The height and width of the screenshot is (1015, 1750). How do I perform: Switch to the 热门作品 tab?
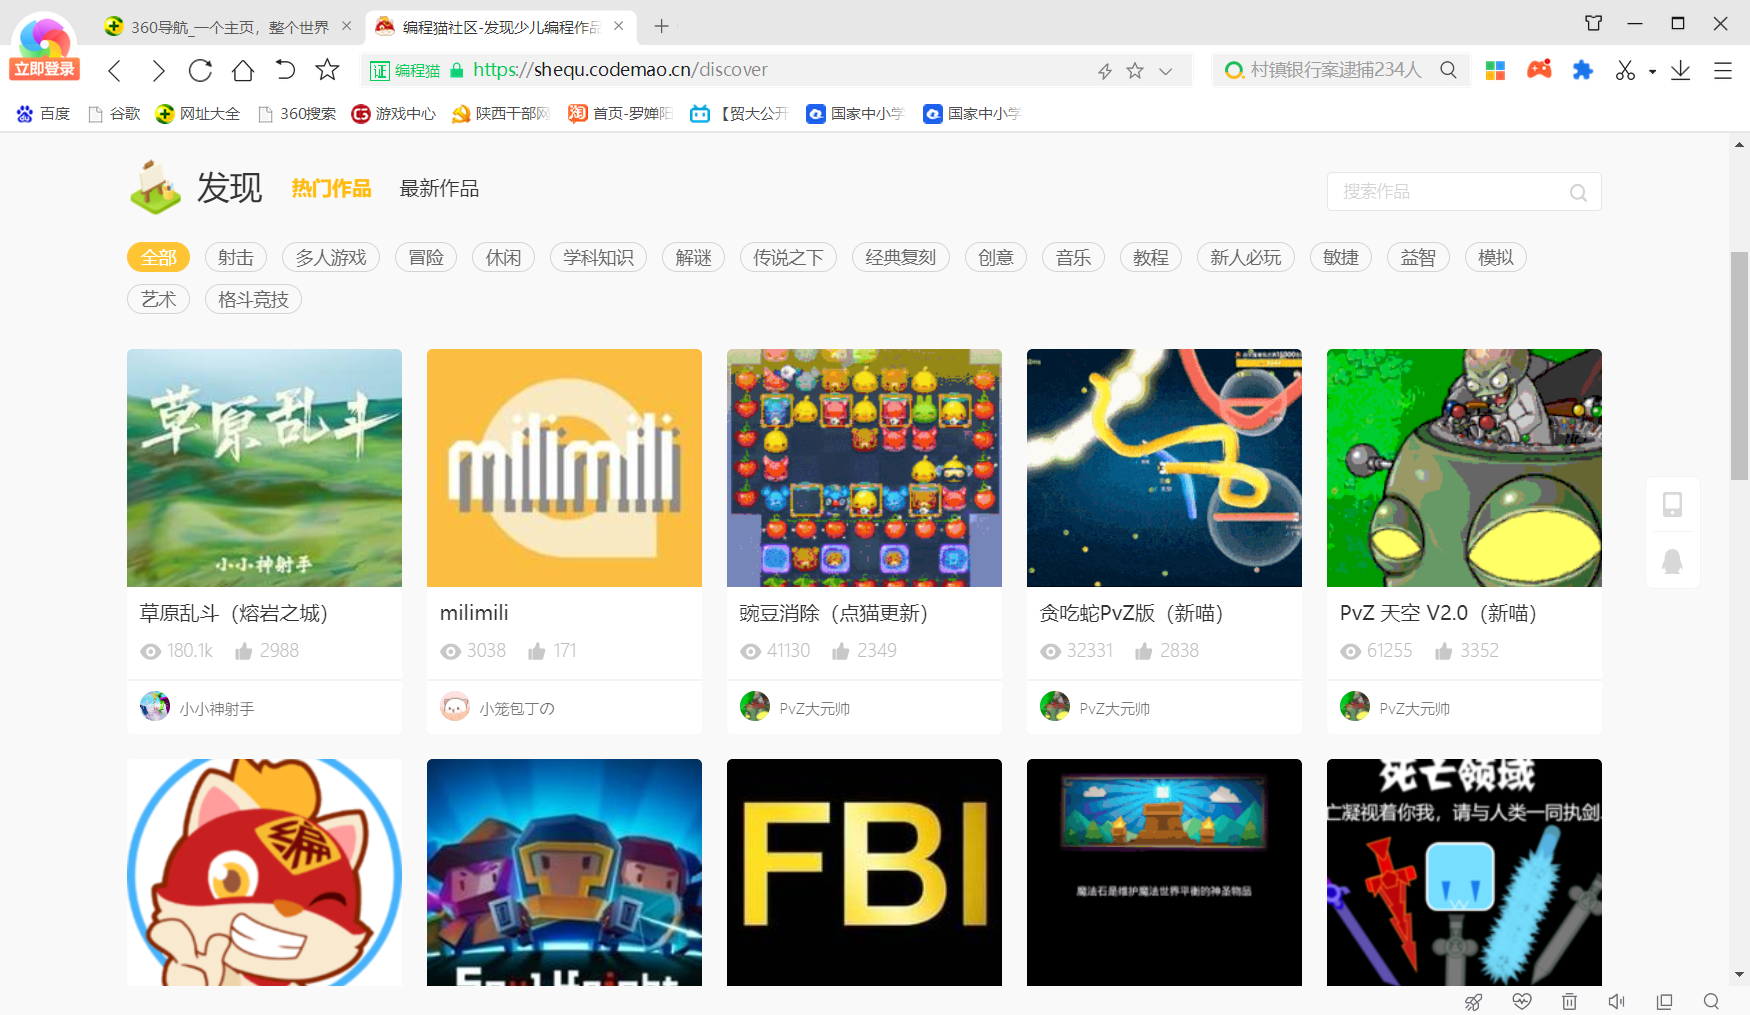click(x=331, y=188)
